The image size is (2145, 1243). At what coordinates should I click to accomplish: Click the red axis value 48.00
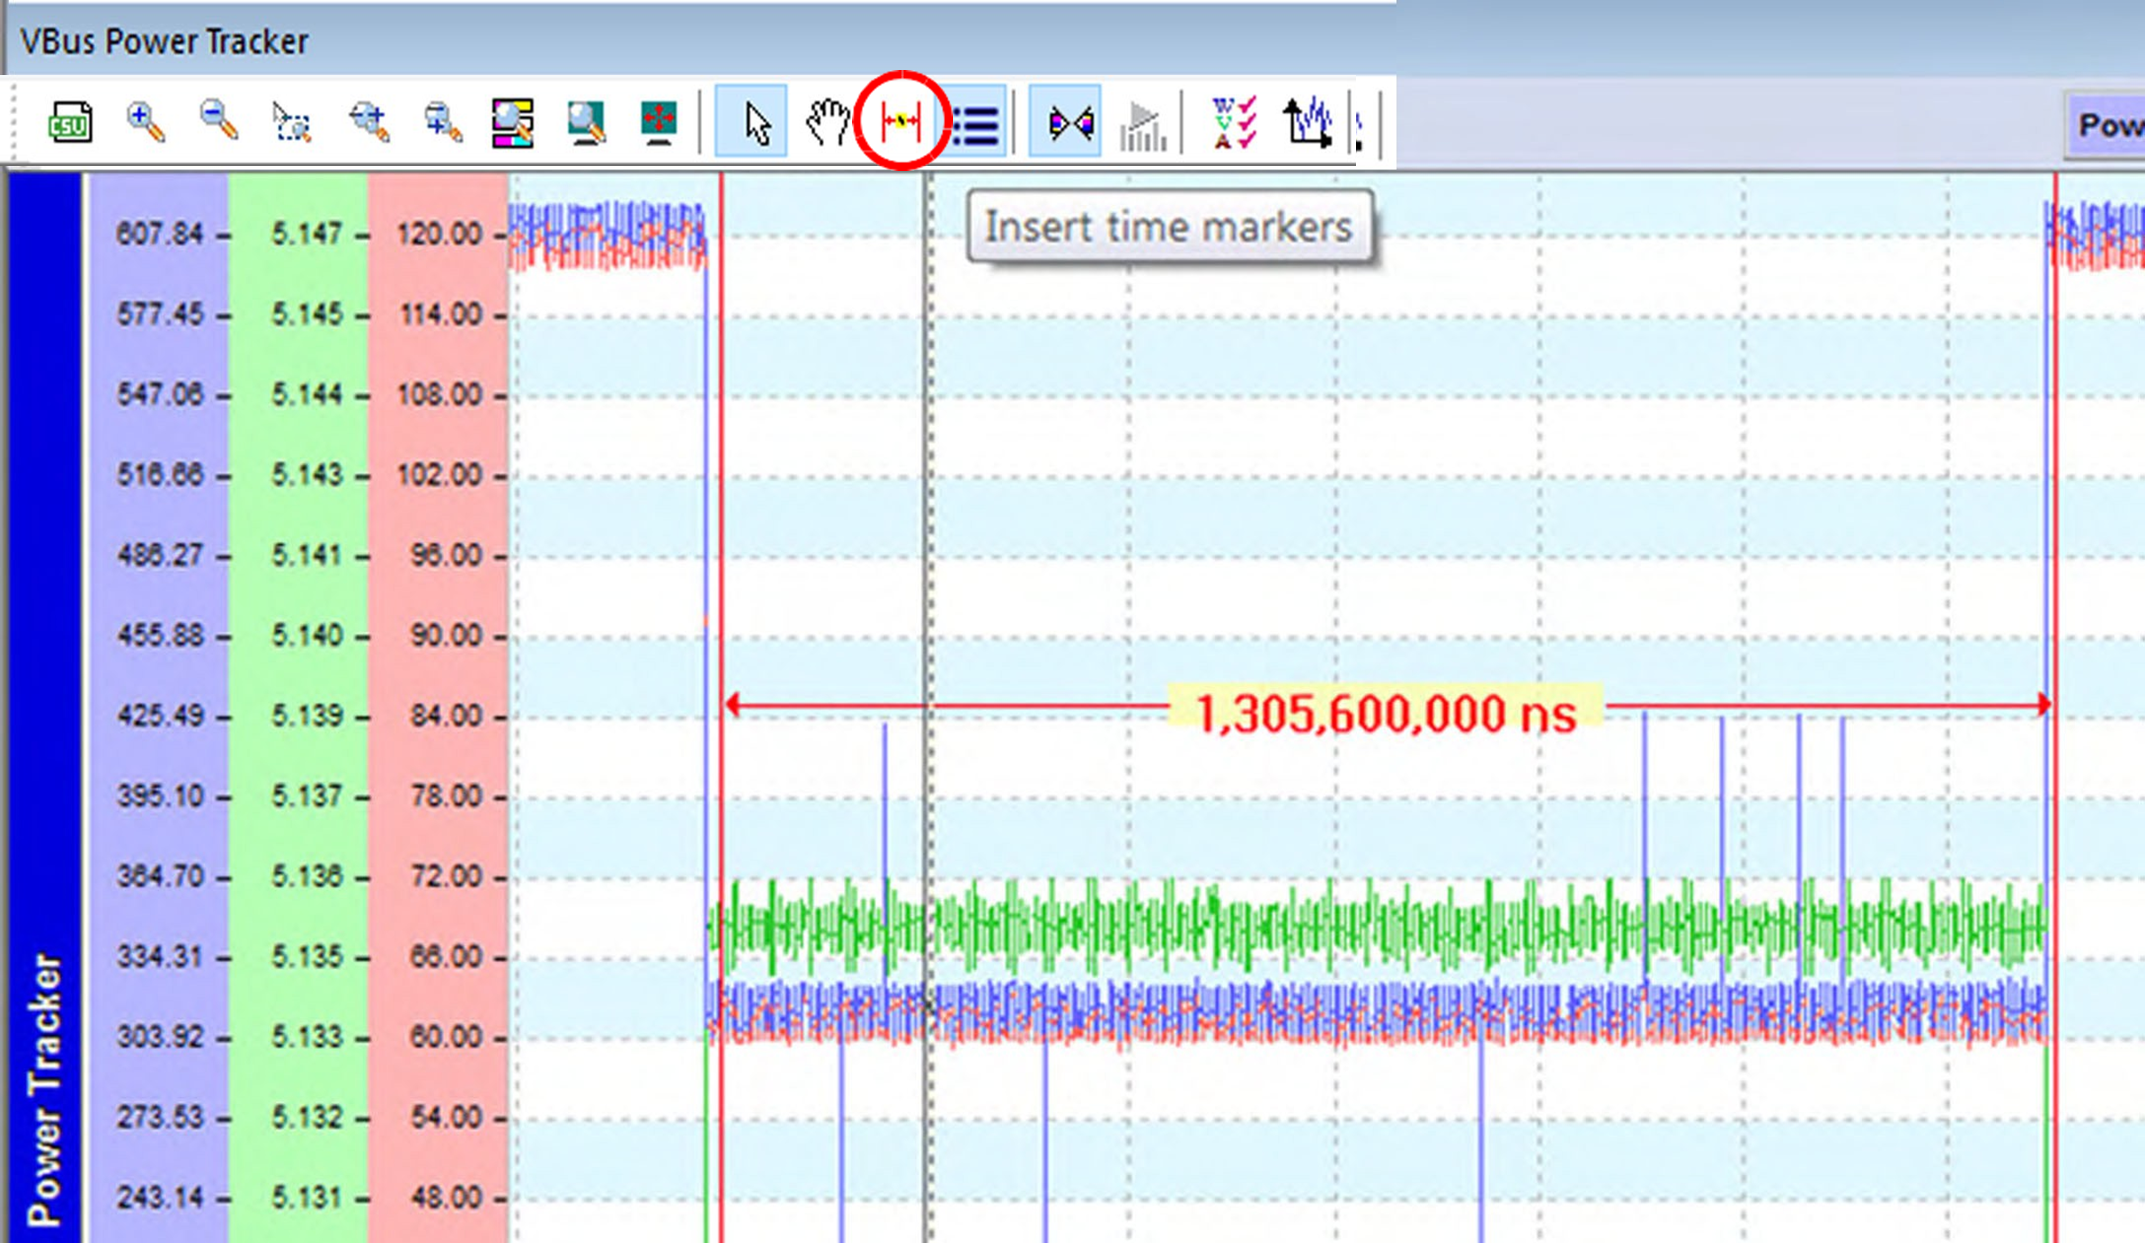click(446, 1197)
